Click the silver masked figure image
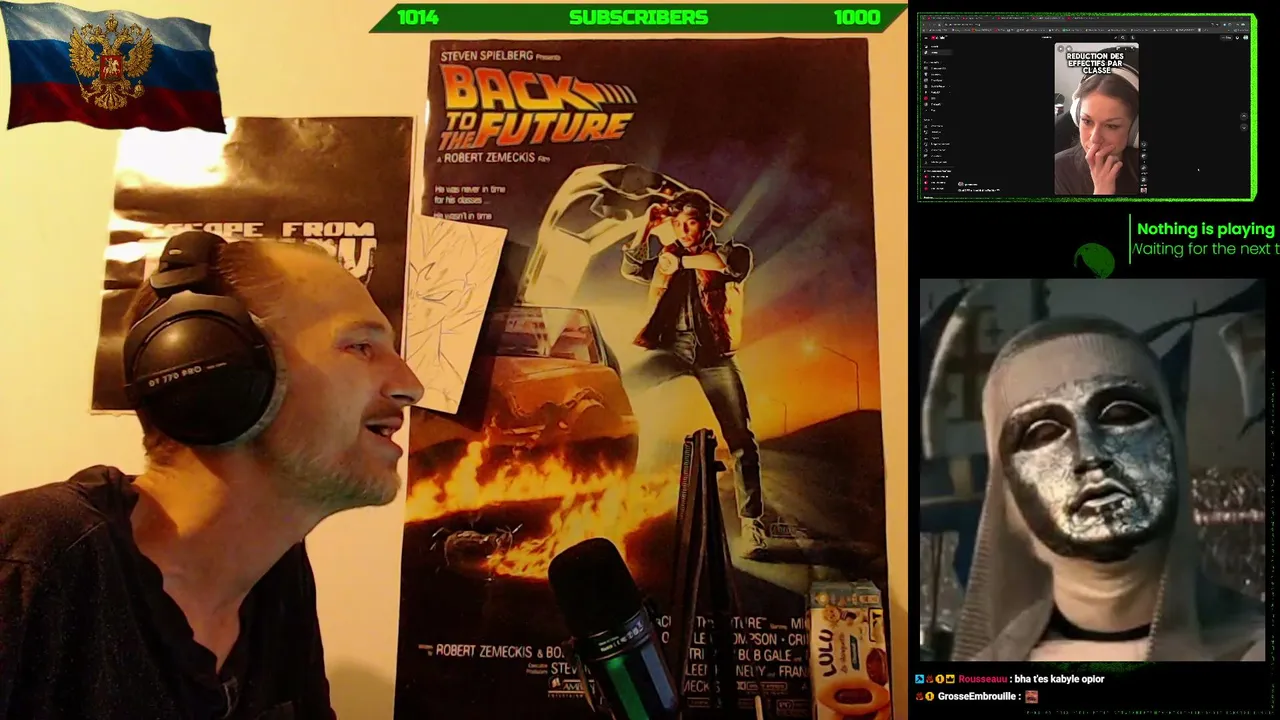The image size is (1280, 720). click(x=1092, y=470)
